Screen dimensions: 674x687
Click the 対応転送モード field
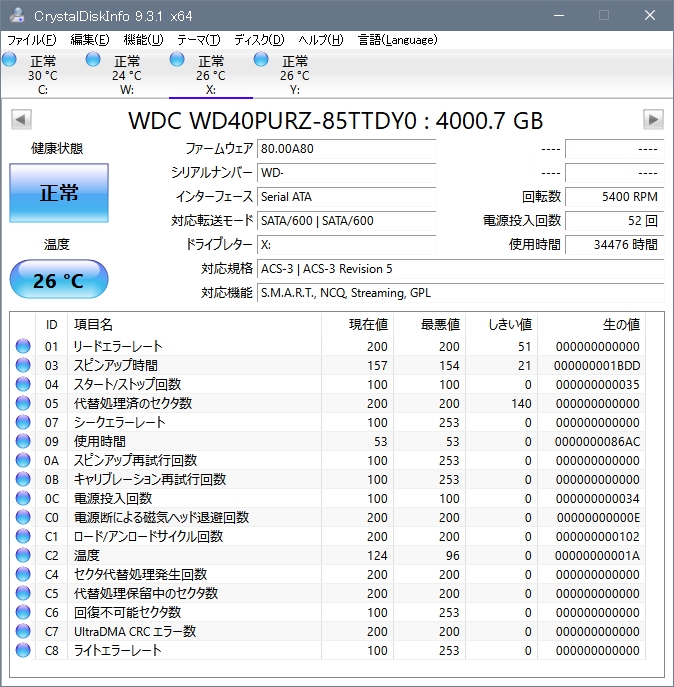(346, 221)
